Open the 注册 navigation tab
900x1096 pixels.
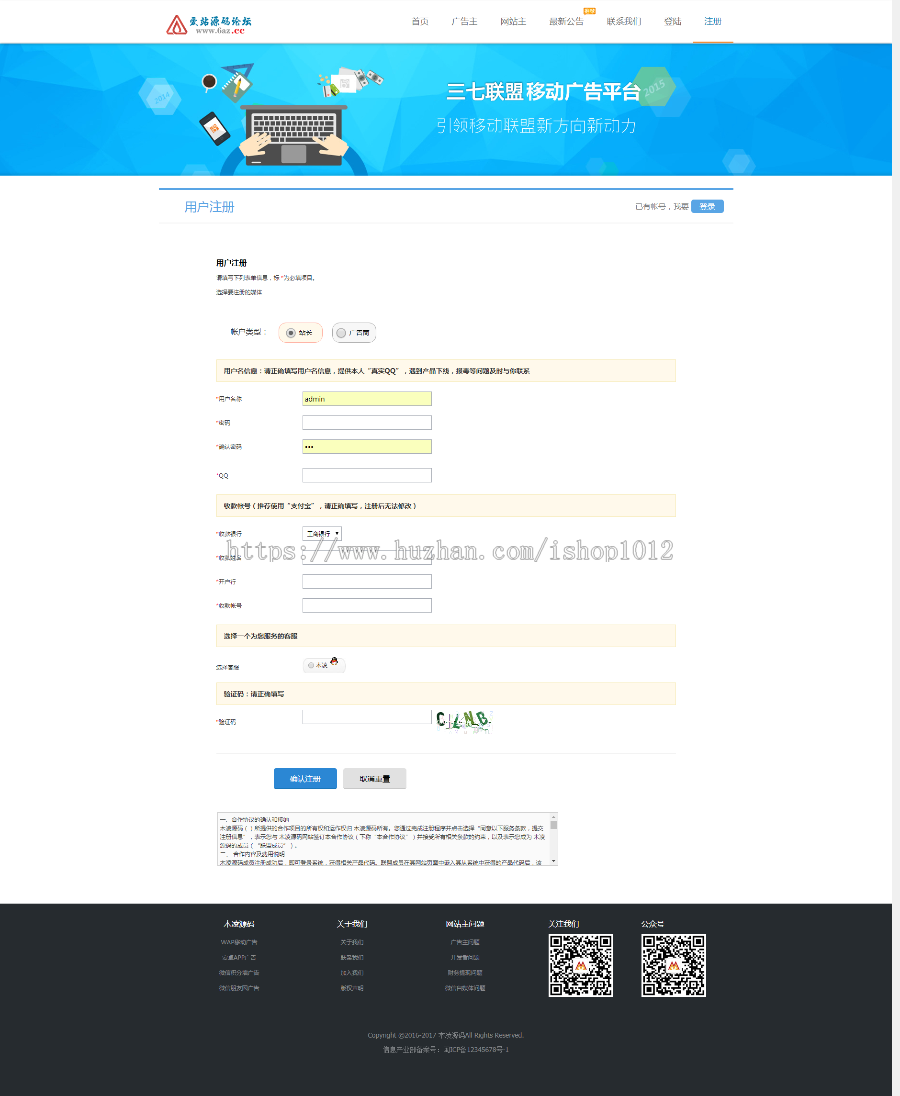[713, 22]
